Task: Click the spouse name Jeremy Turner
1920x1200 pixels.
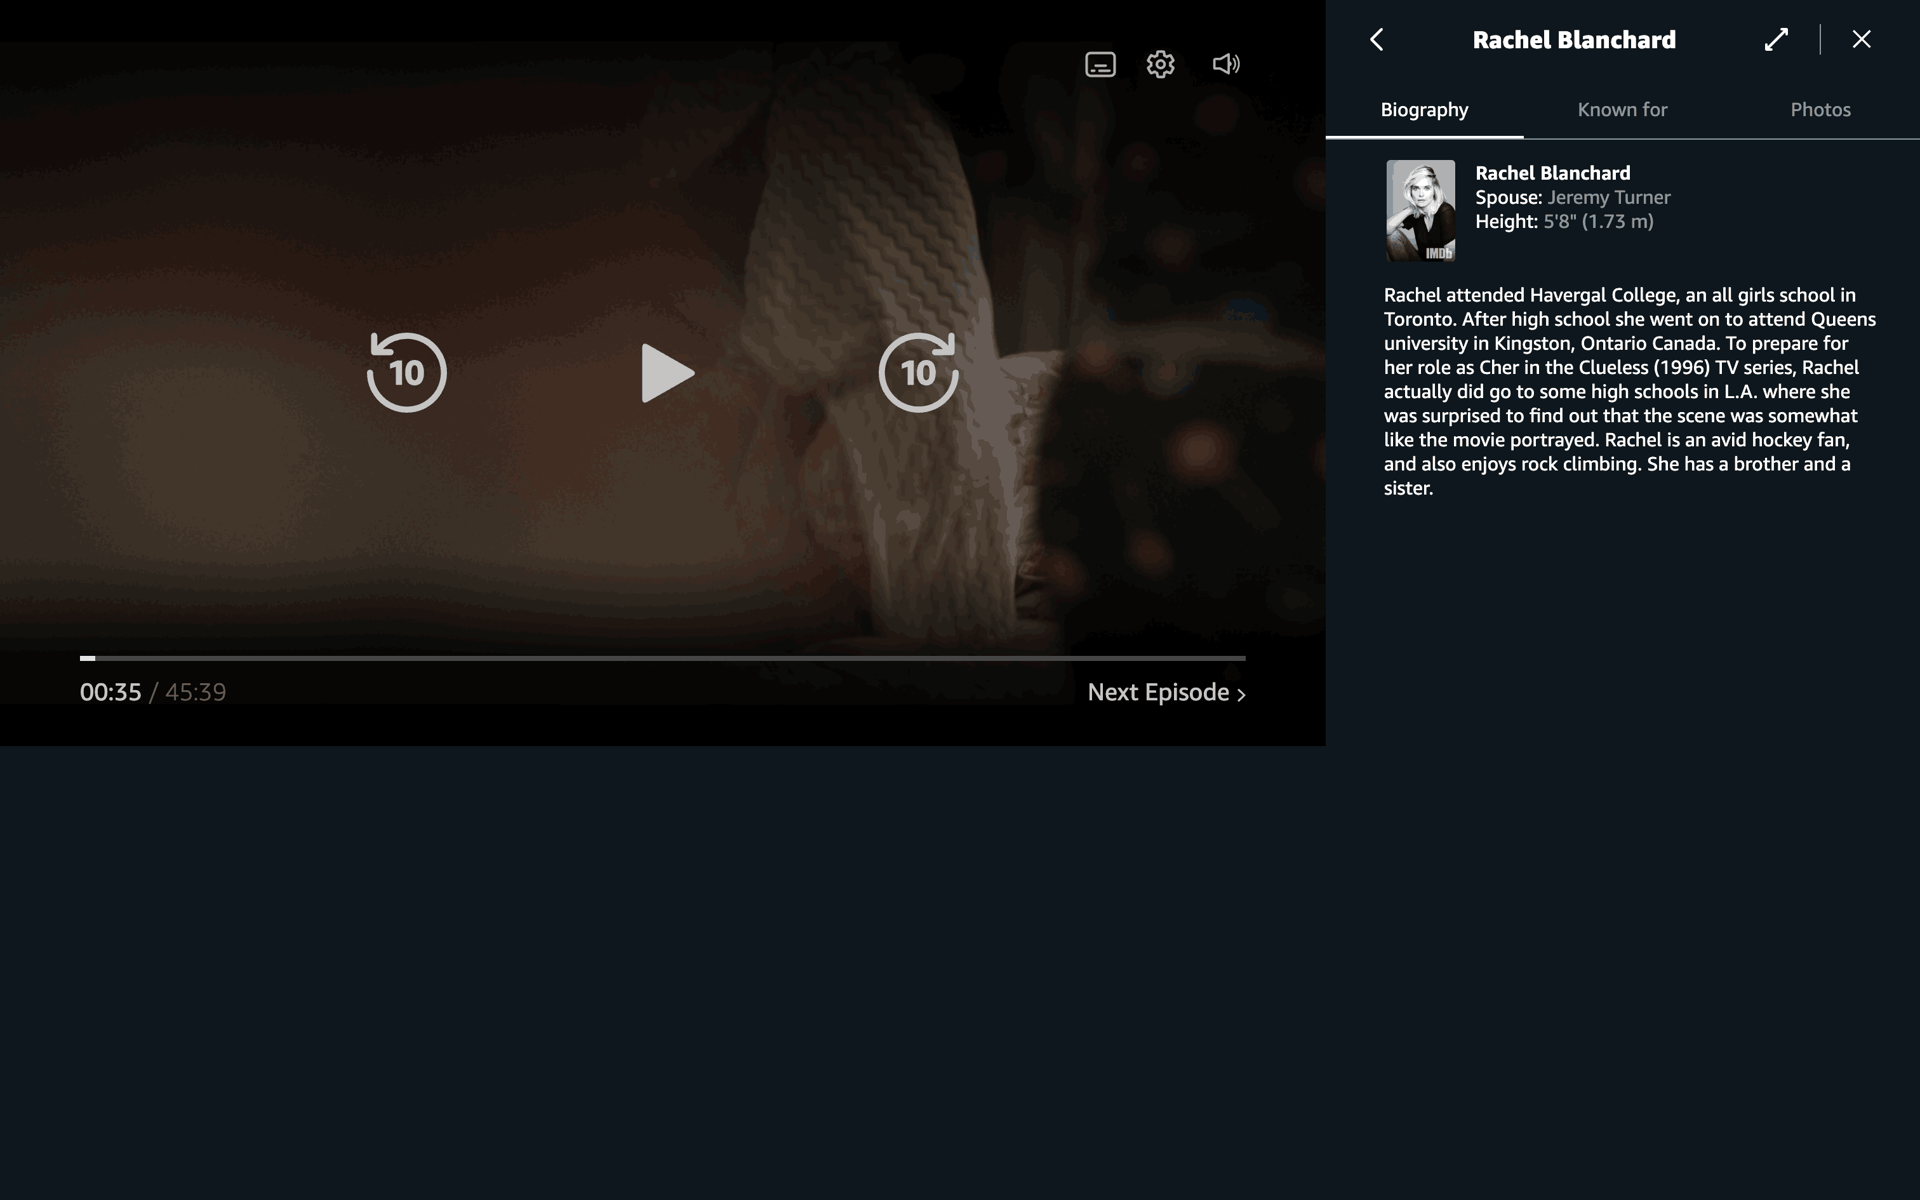Action: [1608, 197]
